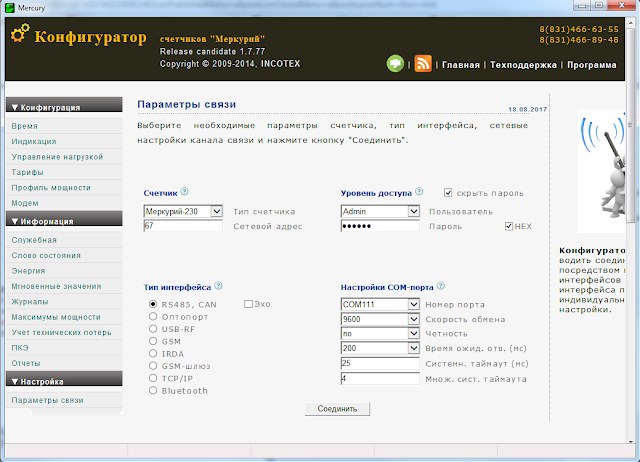Image resolution: width=640 pixels, height=462 pixels.
Task: Select the GSM-шлюз radio button
Action: pyautogui.click(x=153, y=365)
